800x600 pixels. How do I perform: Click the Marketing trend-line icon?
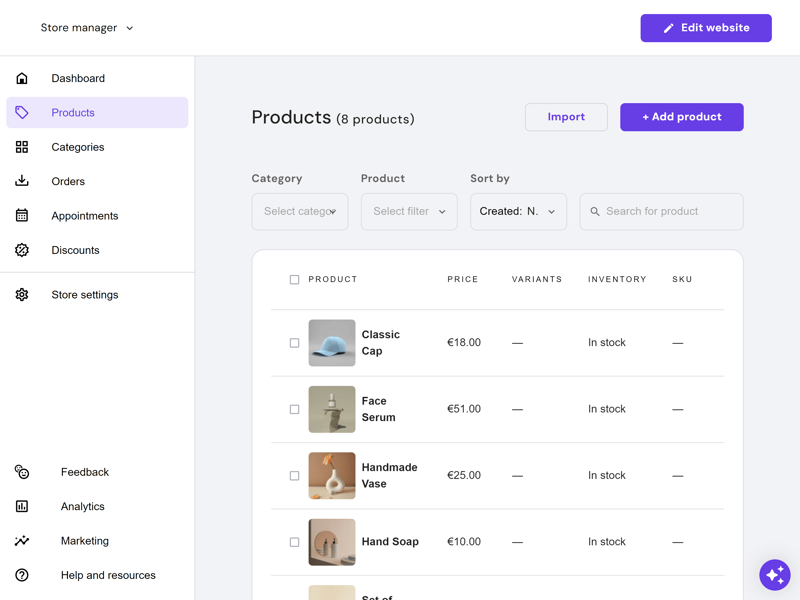[21, 540]
